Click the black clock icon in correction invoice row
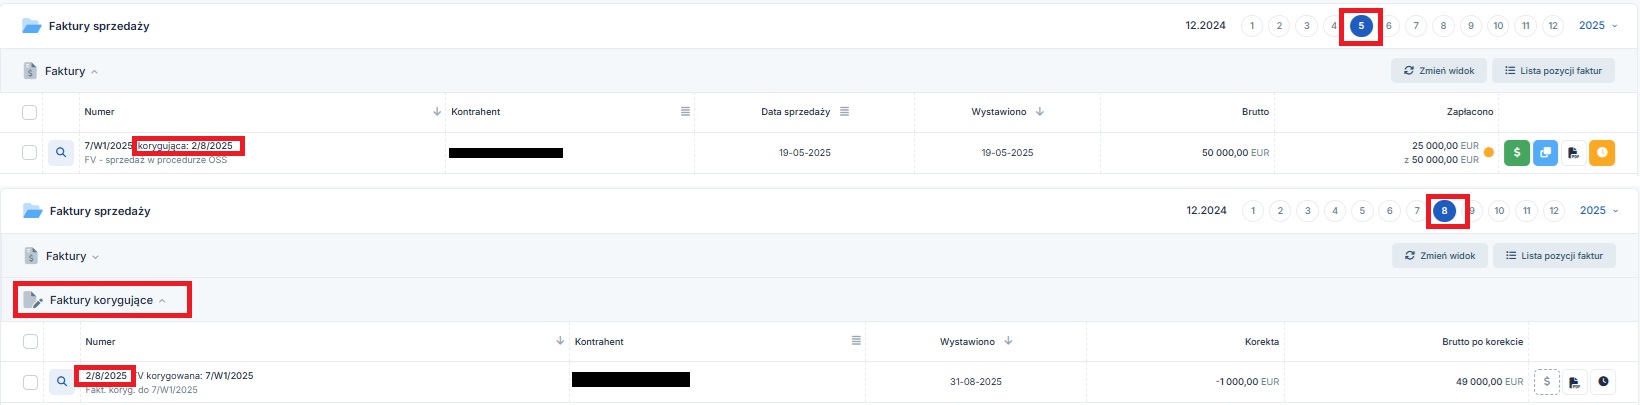The width and height of the screenshot is (1640, 405). coord(1603,381)
